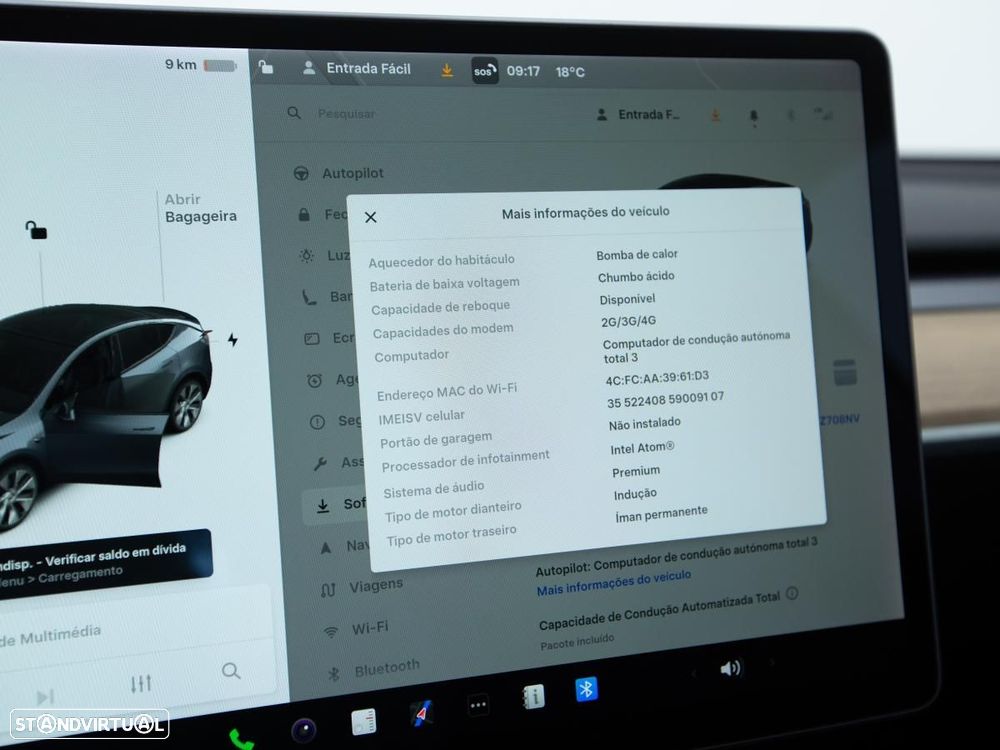Select the 'Intel Atom' processor value
The image size is (1000, 750).
click(x=642, y=448)
